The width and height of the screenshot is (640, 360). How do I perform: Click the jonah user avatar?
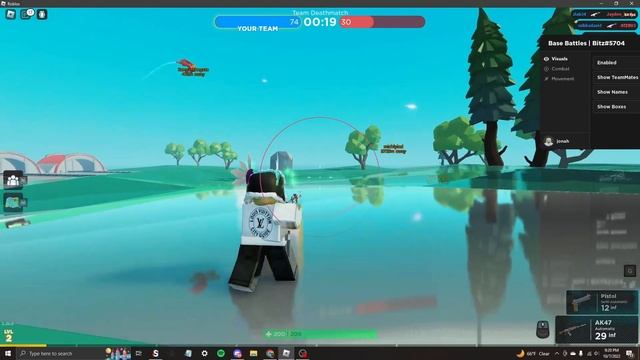coord(549,141)
